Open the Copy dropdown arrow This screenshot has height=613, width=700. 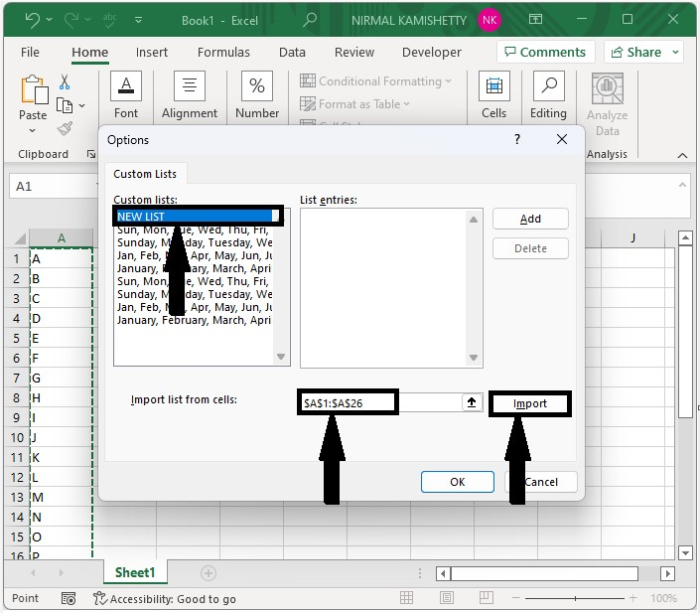82,106
